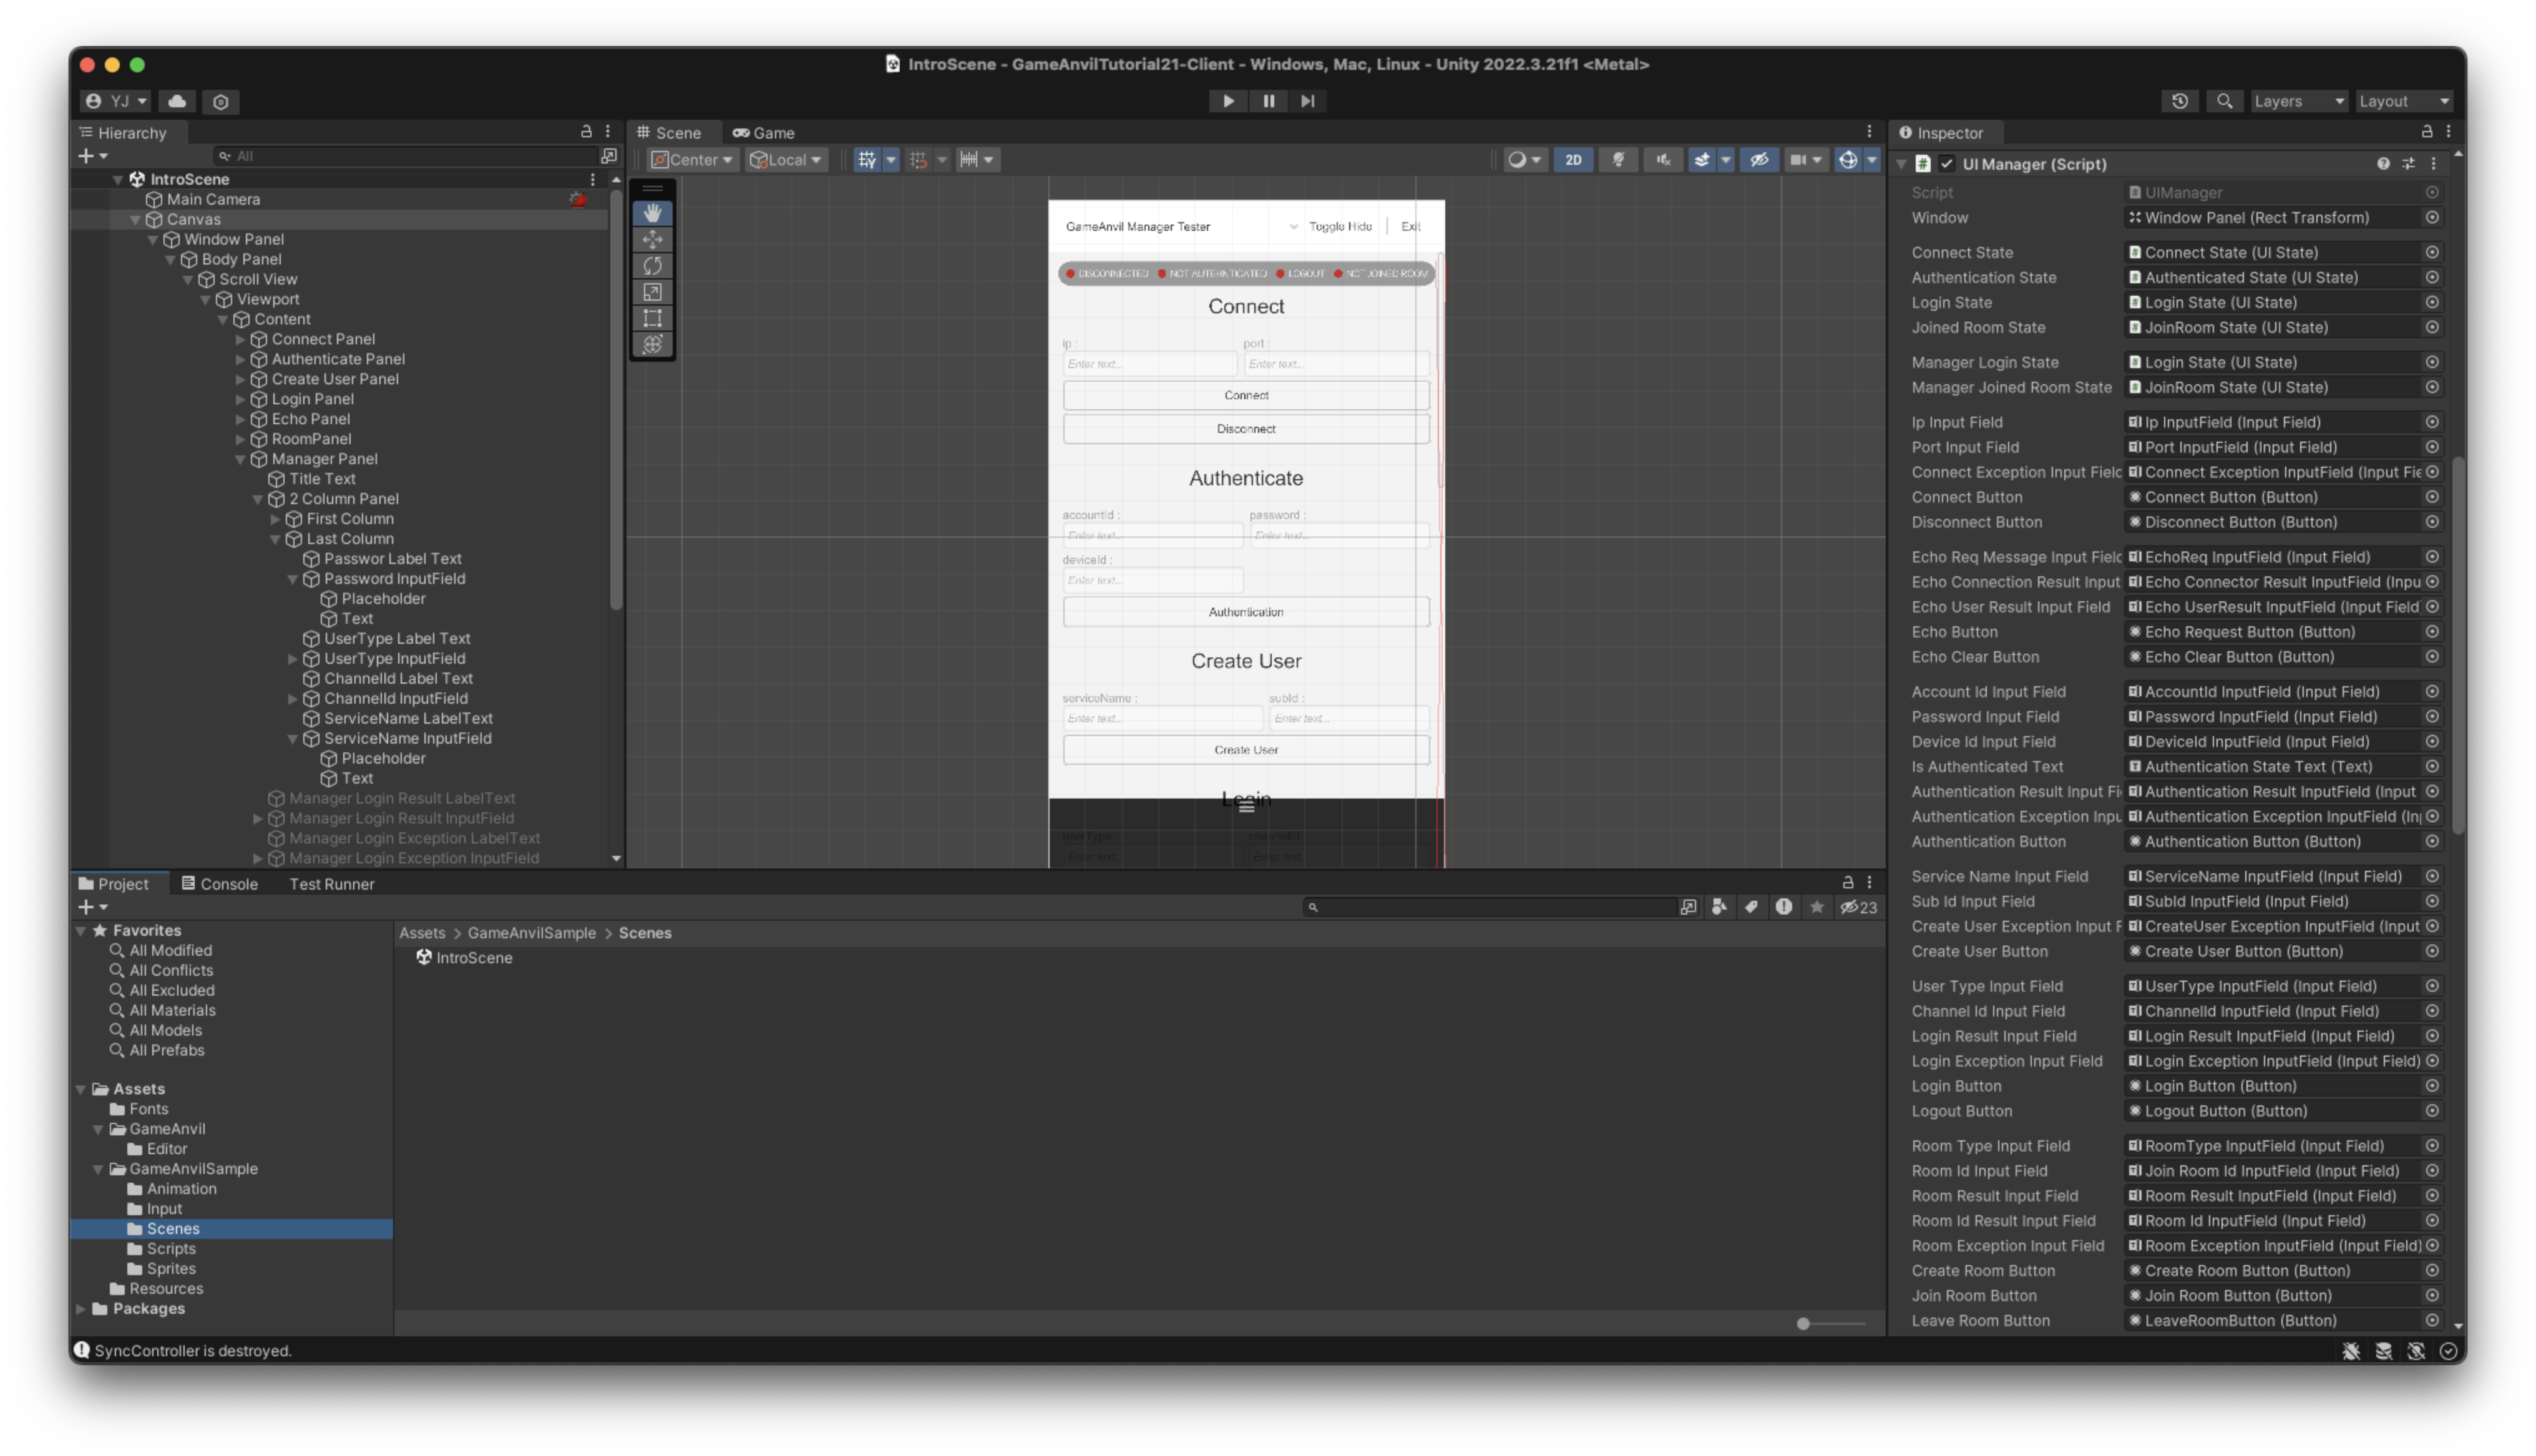The image size is (2536, 1456).
Task: Select the Move tool in scene toolbar
Action: click(652, 239)
